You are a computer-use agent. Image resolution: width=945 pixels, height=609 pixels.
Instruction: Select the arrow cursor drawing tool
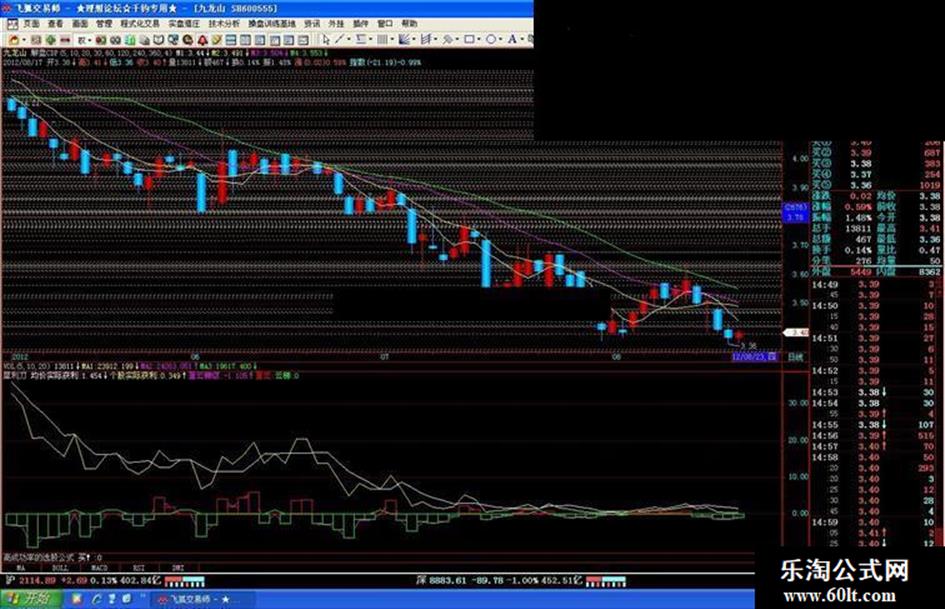click(x=325, y=40)
